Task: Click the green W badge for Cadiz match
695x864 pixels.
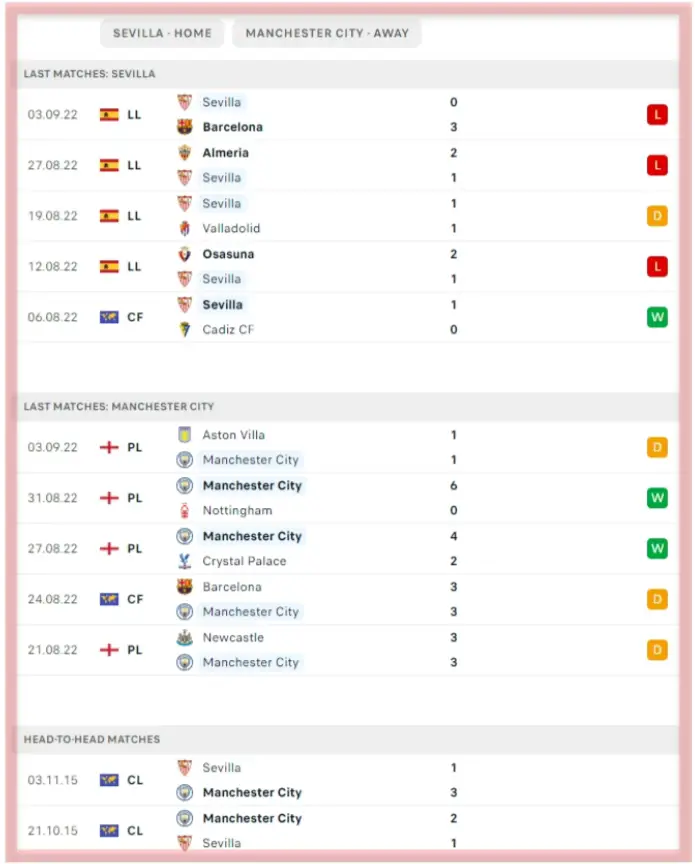Action: pyautogui.click(x=657, y=317)
